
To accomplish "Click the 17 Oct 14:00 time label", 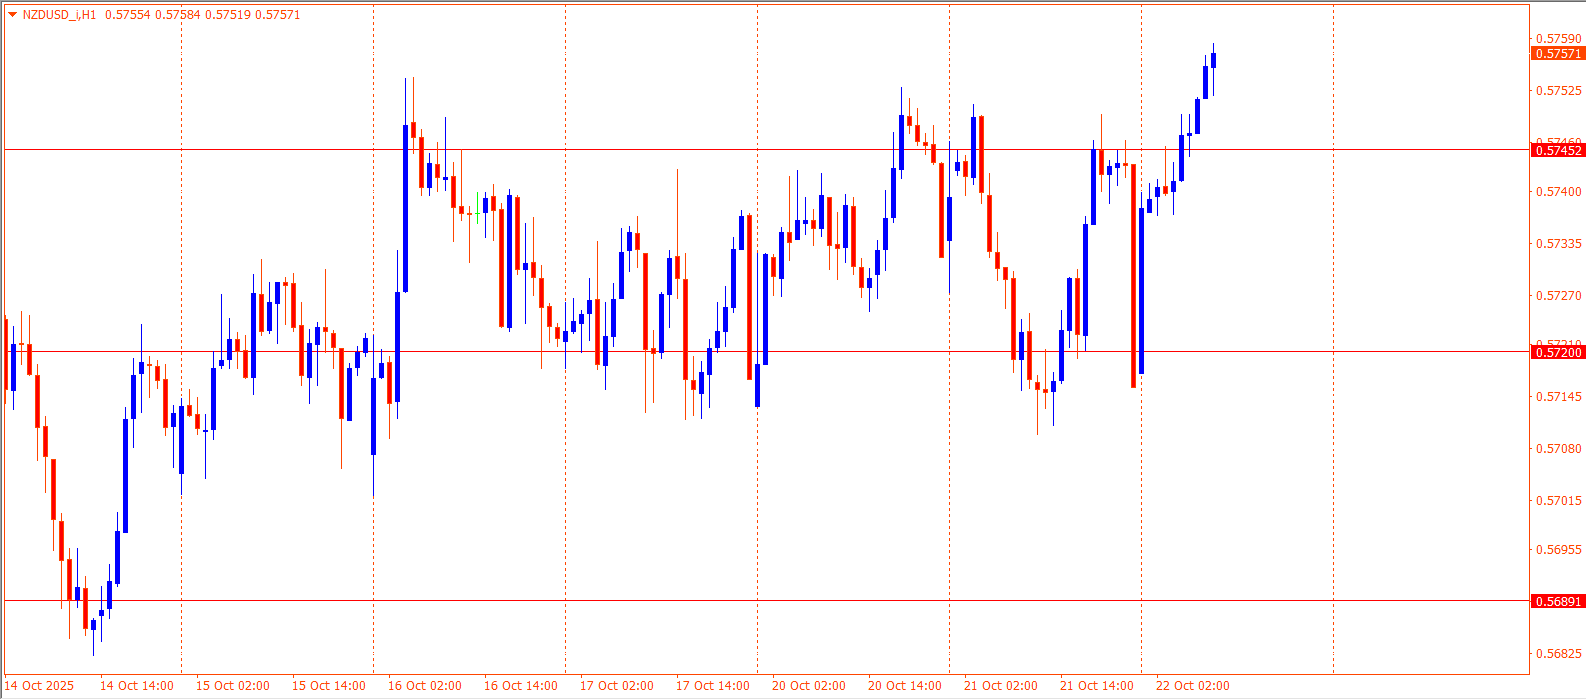I will 713,686.
